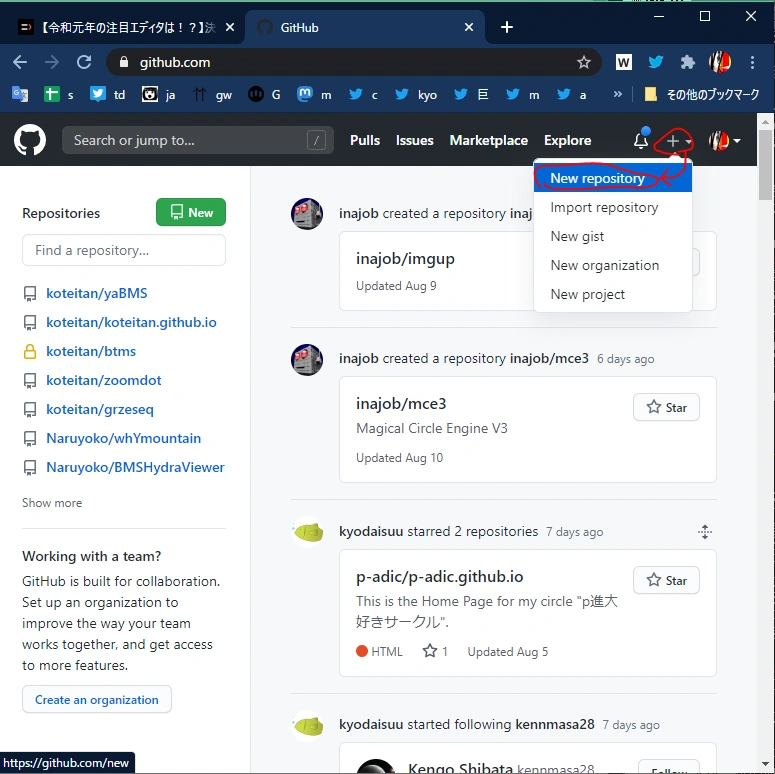
Task: Click the Twitter extension icon in toolbar
Action: [655, 62]
